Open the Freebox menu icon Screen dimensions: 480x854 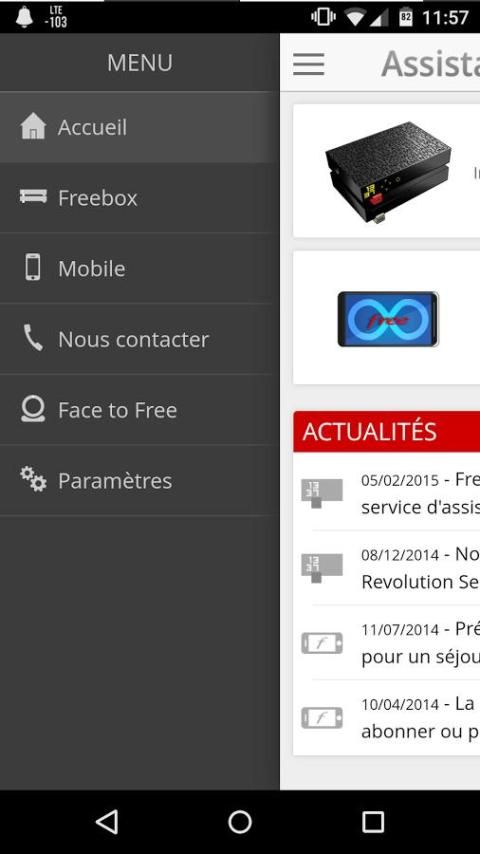click(33, 197)
